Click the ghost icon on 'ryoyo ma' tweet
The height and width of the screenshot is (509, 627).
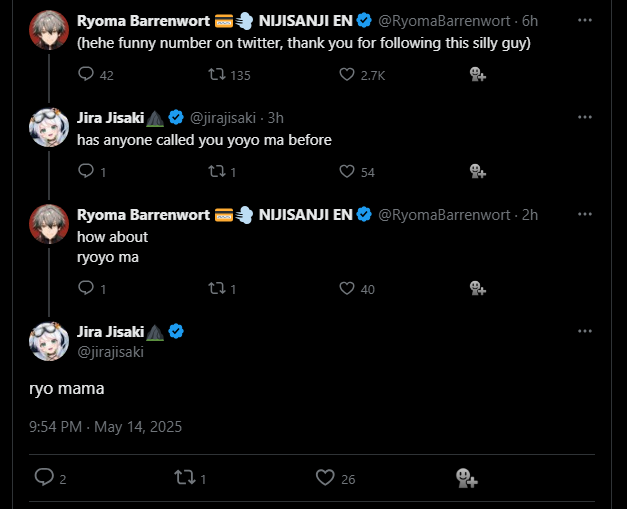pyautogui.click(x=477, y=288)
